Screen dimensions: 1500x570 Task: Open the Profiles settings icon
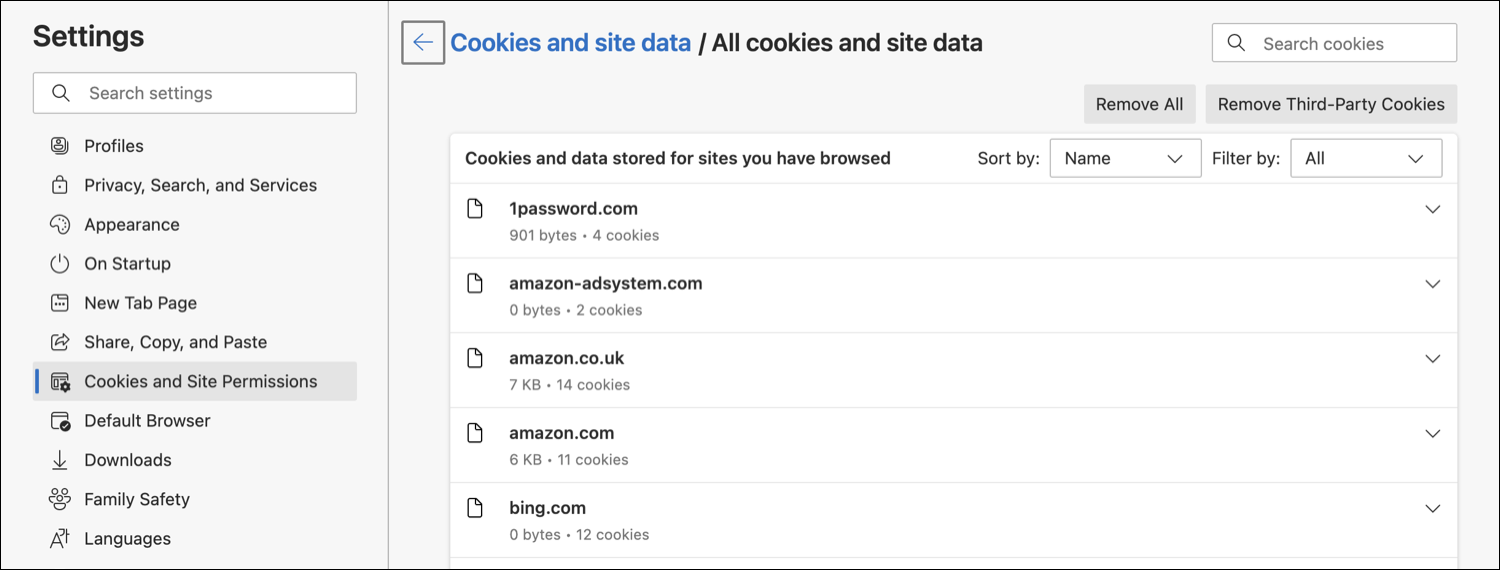[x=60, y=146]
